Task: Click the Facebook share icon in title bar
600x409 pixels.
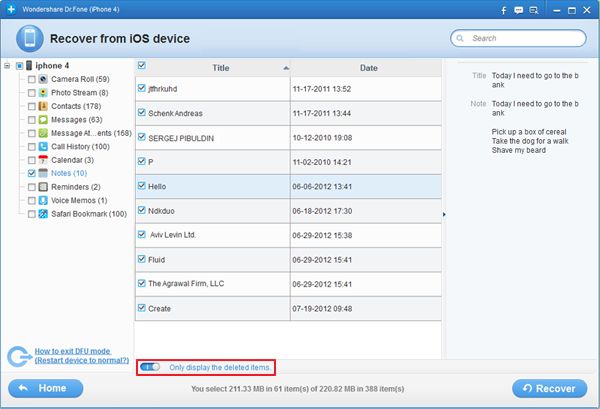Action: point(504,10)
